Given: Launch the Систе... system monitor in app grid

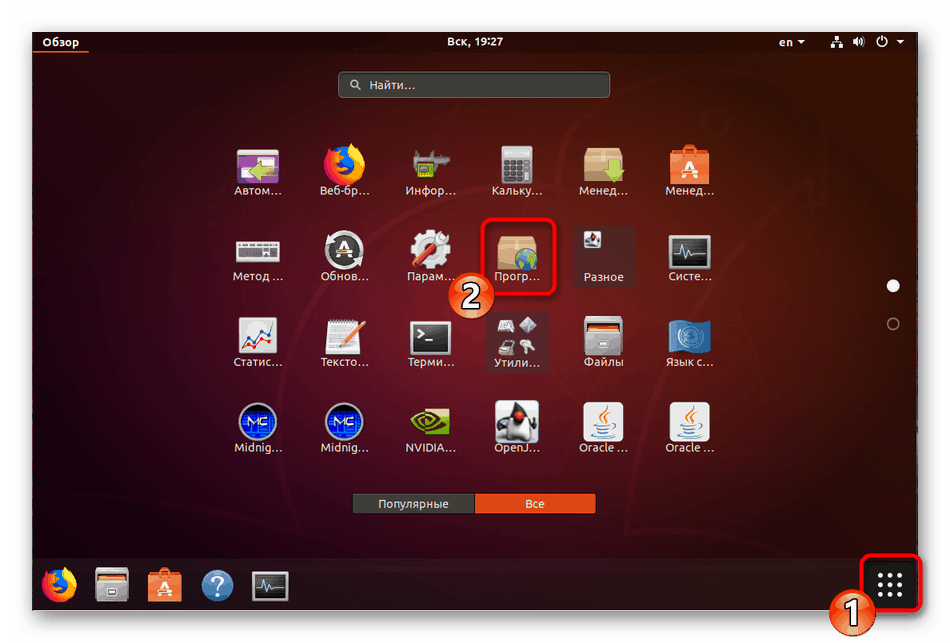Looking at the screenshot, I should [x=689, y=258].
